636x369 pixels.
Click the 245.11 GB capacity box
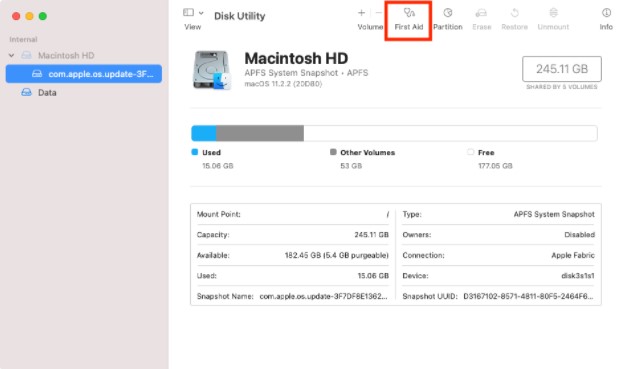562,69
